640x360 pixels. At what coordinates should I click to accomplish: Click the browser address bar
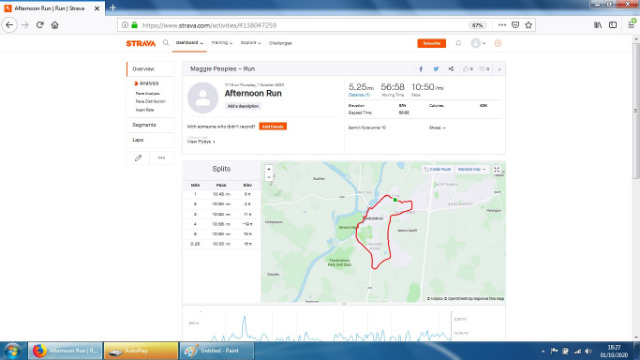click(x=302, y=25)
